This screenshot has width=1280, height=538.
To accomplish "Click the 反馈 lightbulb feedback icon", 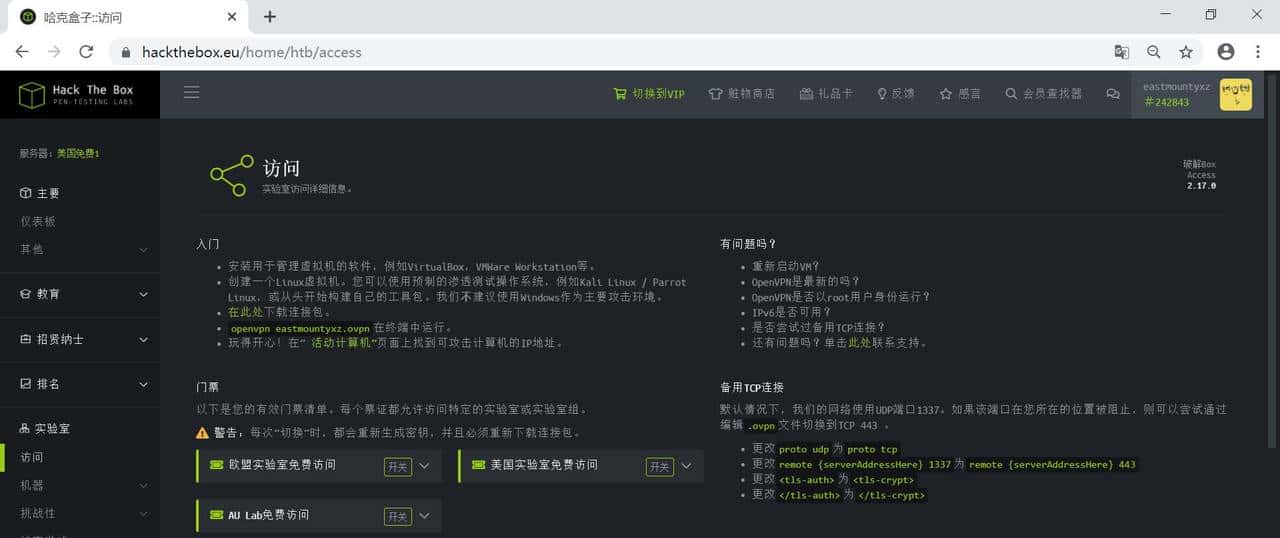I will tap(882, 93).
